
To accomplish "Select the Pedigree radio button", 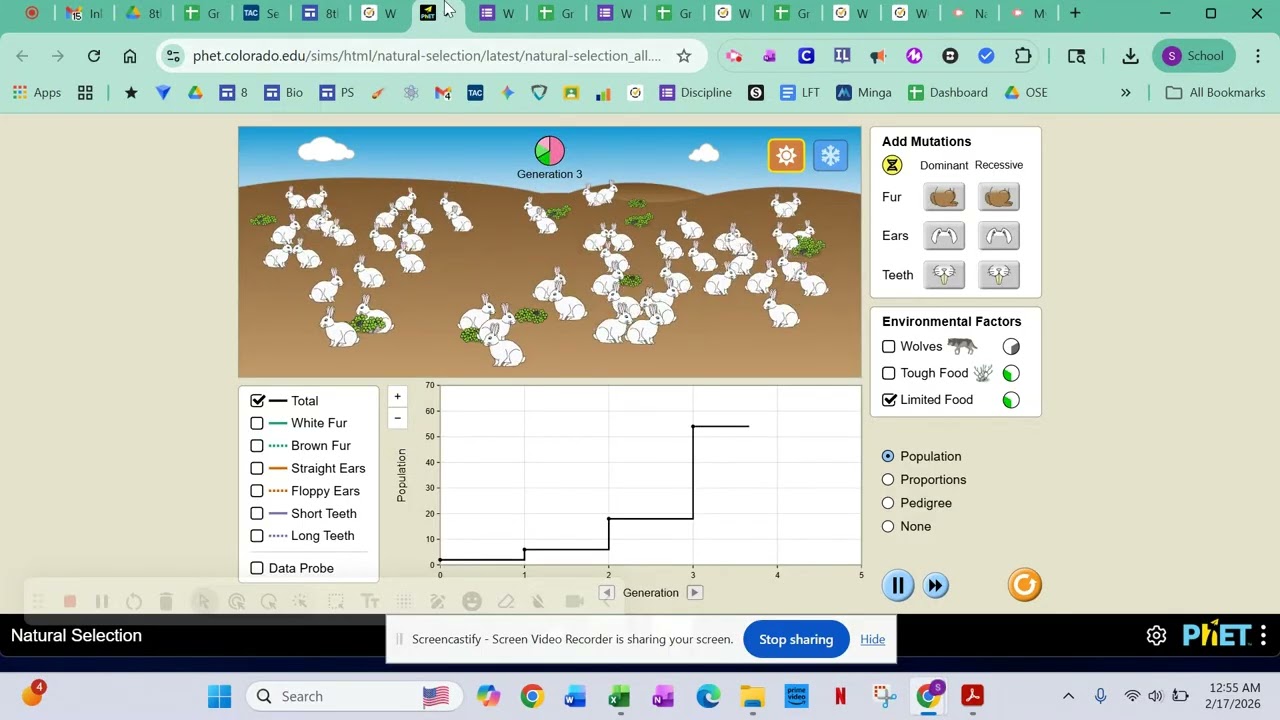I will click(888, 503).
